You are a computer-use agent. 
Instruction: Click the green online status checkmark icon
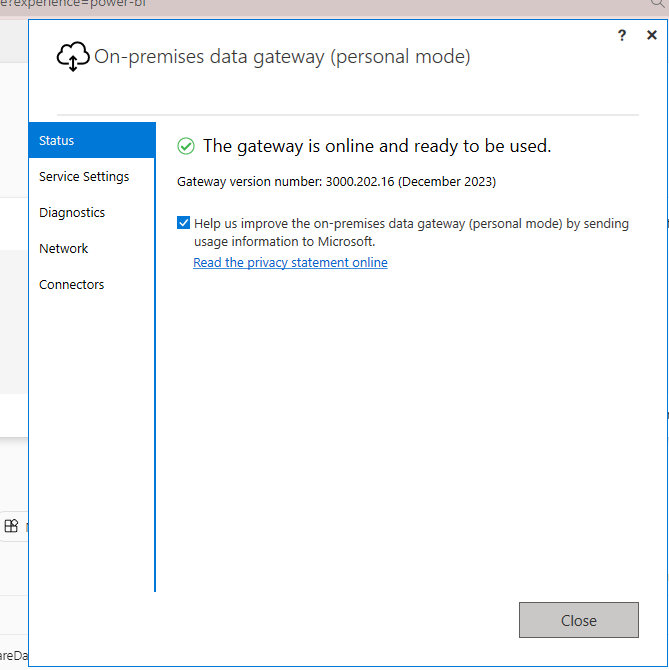click(x=186, y=146)
